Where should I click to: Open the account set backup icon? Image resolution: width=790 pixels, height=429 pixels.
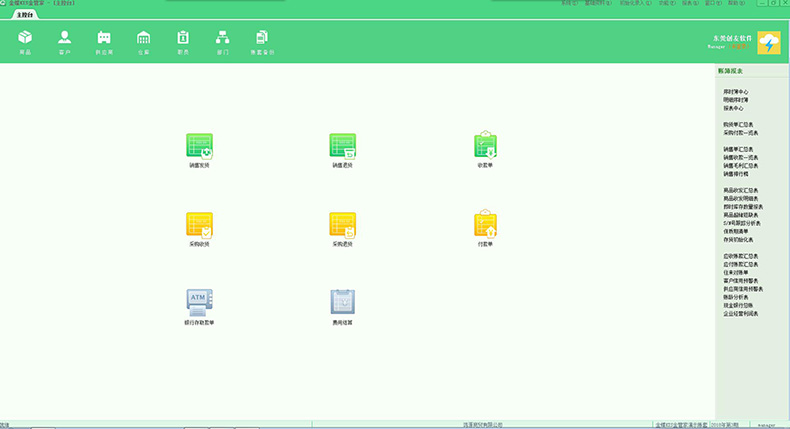(x=262, y=38)
